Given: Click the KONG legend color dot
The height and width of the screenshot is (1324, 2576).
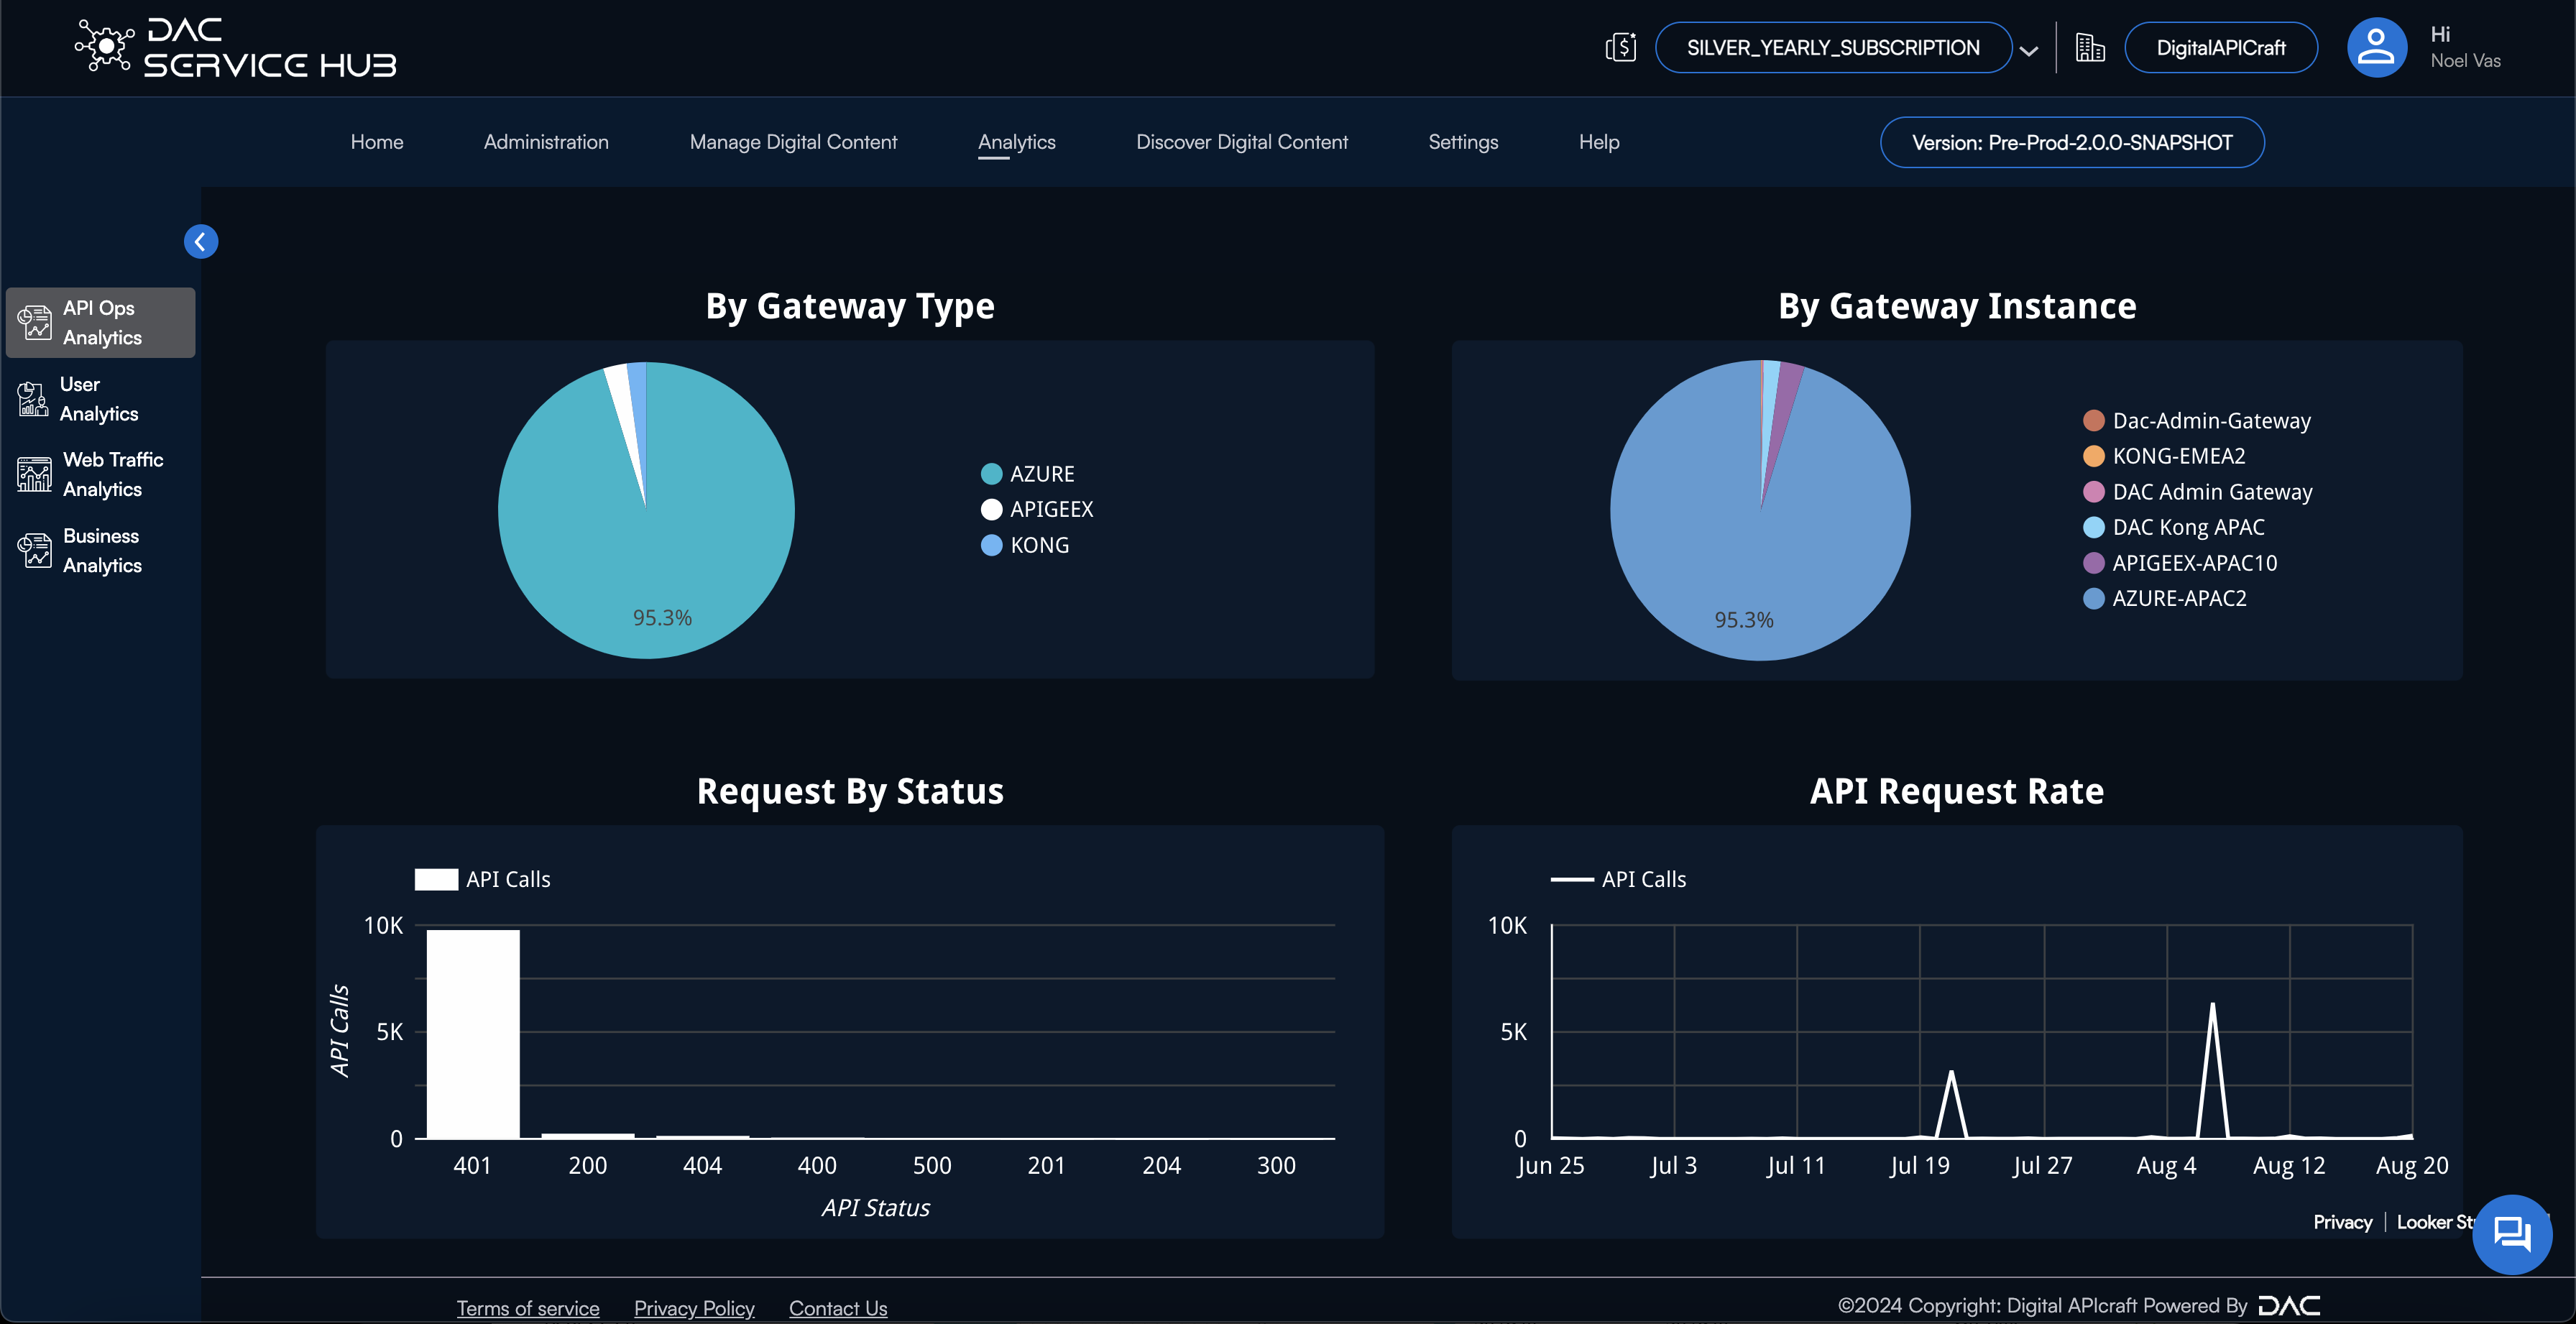Looking at the screenshot, I should click(991, 545).
